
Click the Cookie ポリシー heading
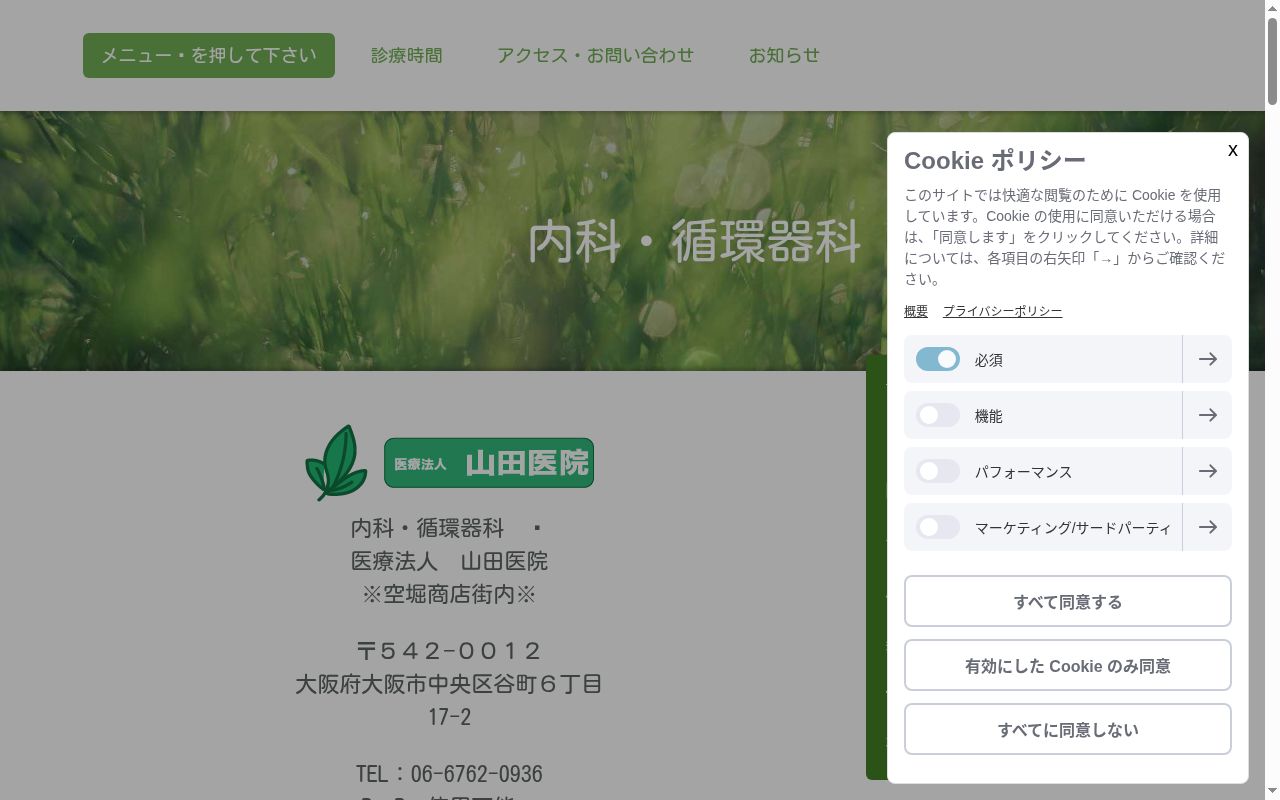tap(995, 160)
